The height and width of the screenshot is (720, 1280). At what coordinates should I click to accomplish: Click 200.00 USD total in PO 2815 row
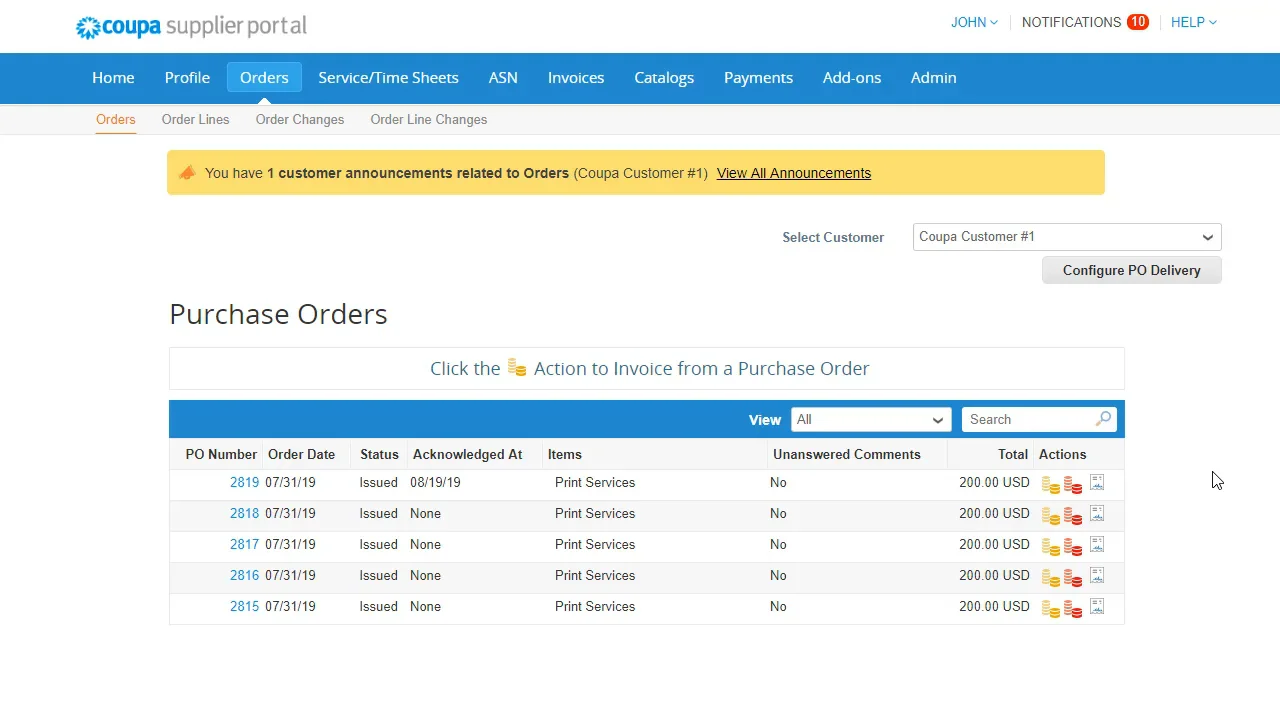point(994,606)
